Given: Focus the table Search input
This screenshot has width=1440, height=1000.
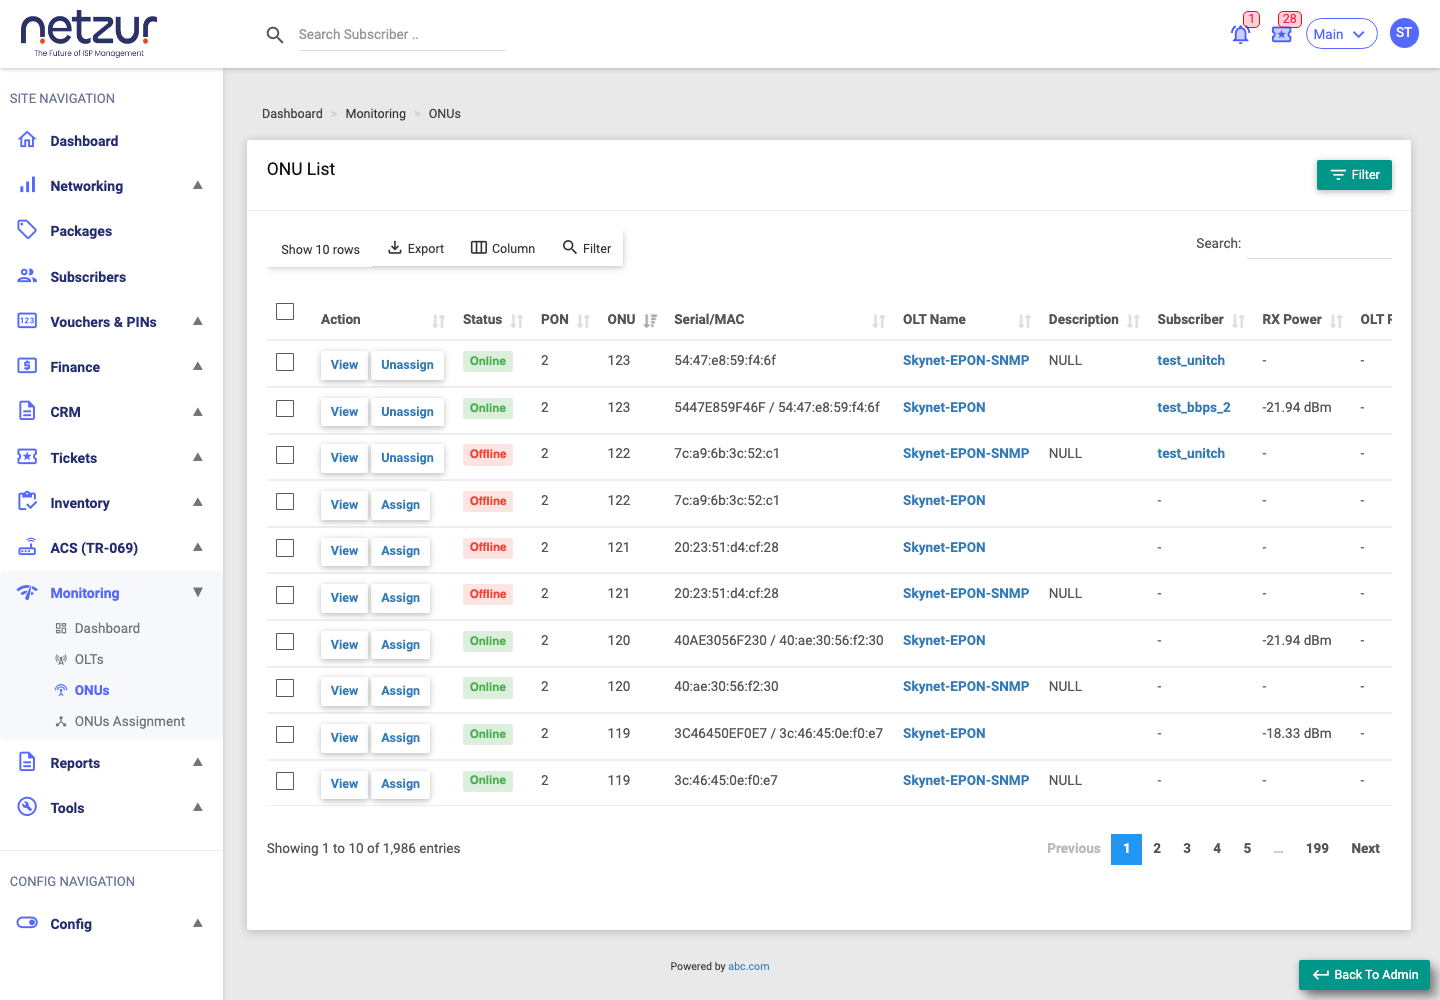Looking at the screenshot, I should point(1319,243).
